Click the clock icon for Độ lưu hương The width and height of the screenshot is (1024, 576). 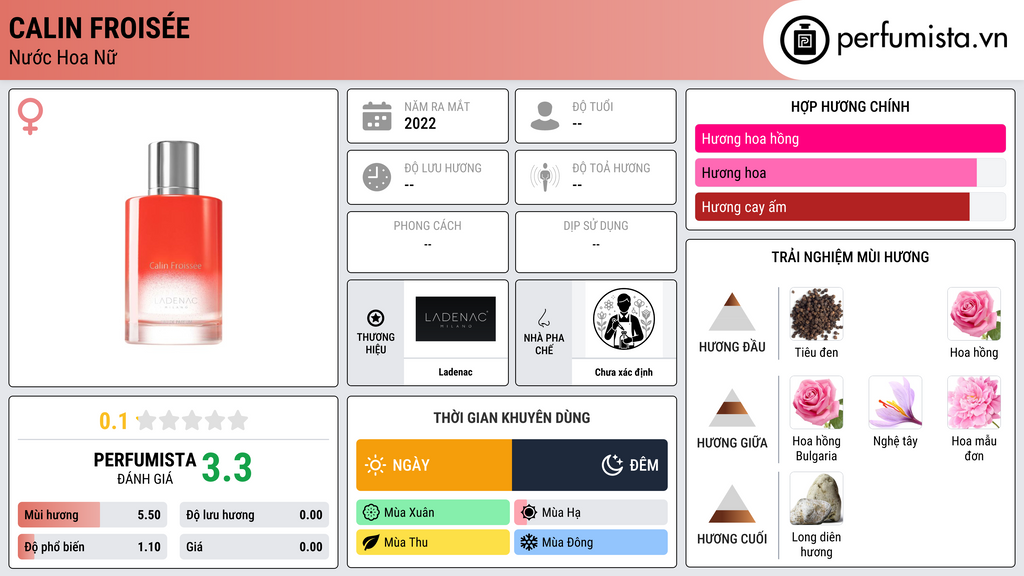point(377,177)
